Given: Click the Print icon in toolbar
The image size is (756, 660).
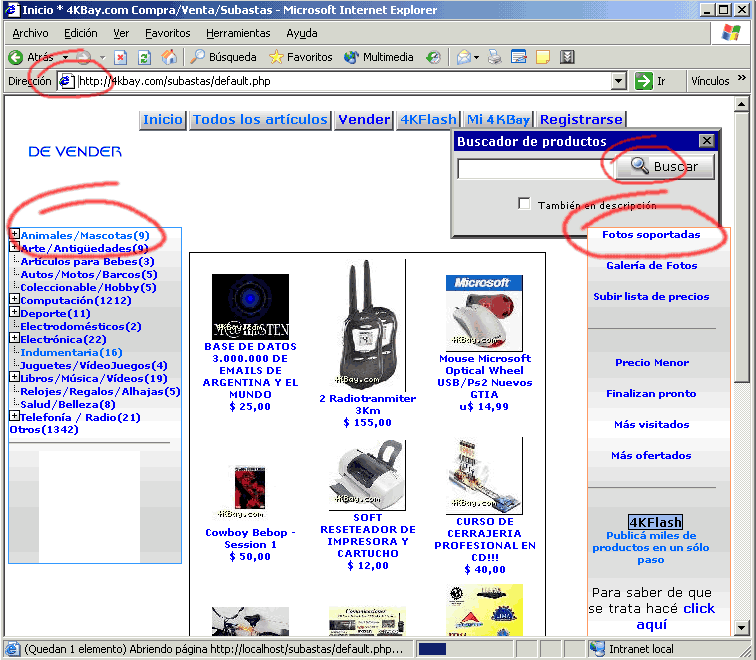Looking at the screenshot, I should (x=494, y=57).
